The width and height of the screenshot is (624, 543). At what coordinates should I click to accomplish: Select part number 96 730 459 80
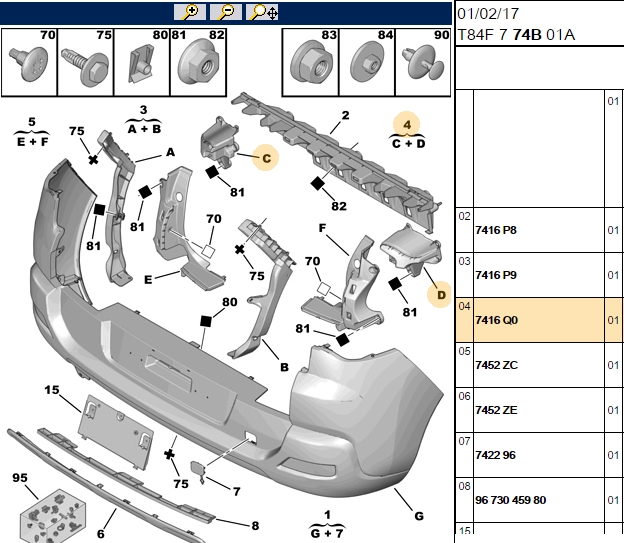click(x=510, y=500)
